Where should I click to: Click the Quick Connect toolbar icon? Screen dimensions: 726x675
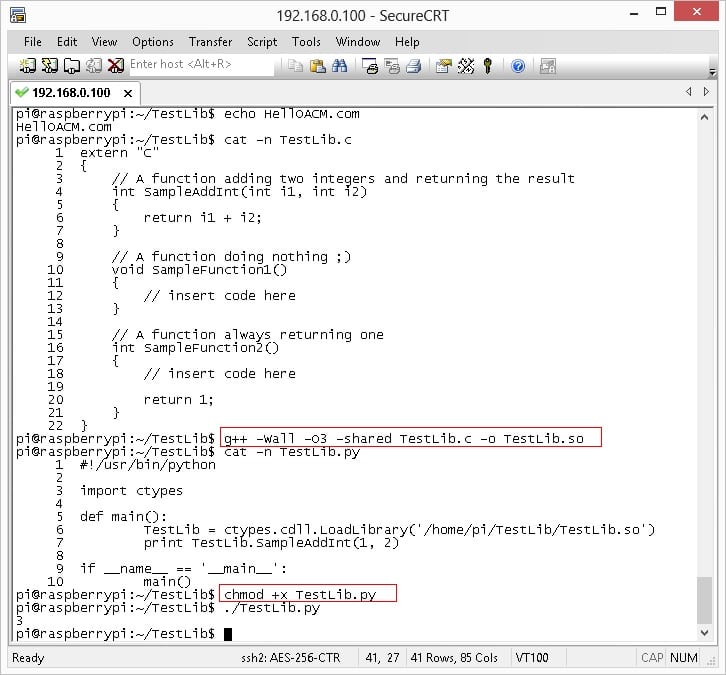[x=50, y=66]
